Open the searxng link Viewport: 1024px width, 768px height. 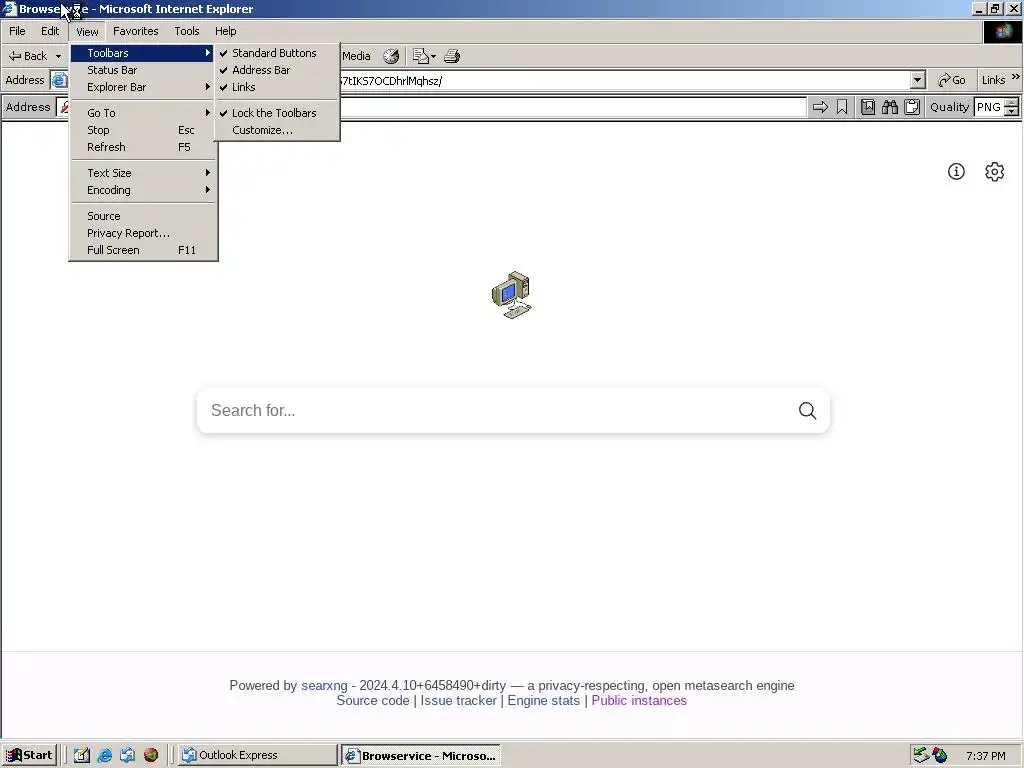pyautogui.click(x=324, y=686)
